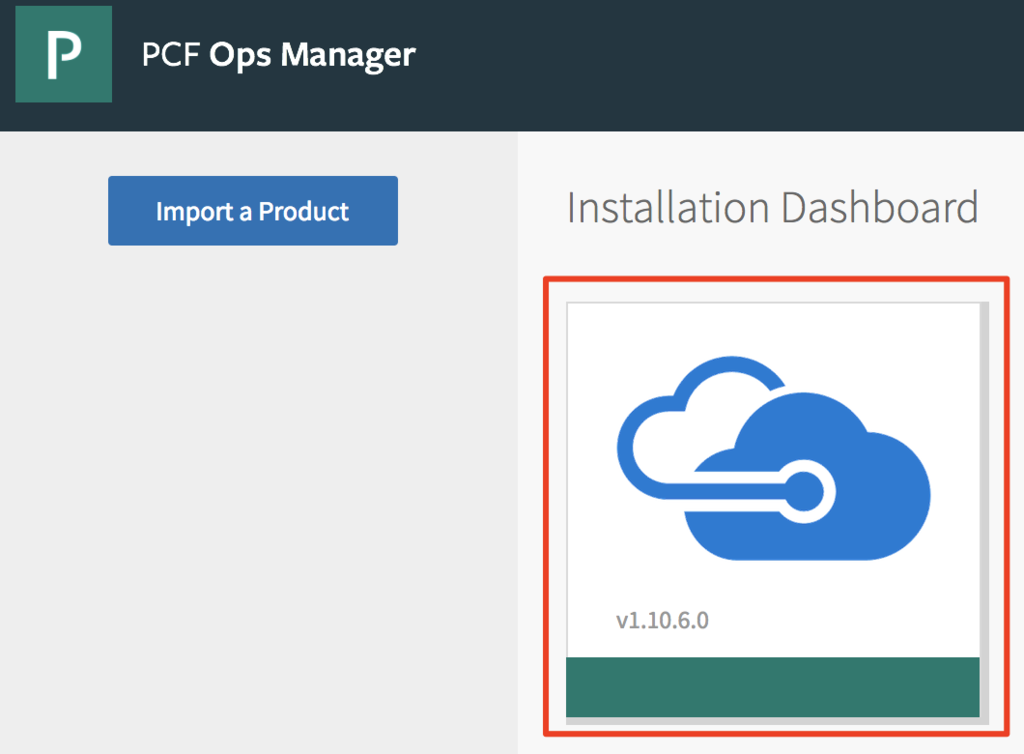Select the Installation Dashboard heading
The width and height of the screenshot is (1024, 754).
tap(772, 208)
